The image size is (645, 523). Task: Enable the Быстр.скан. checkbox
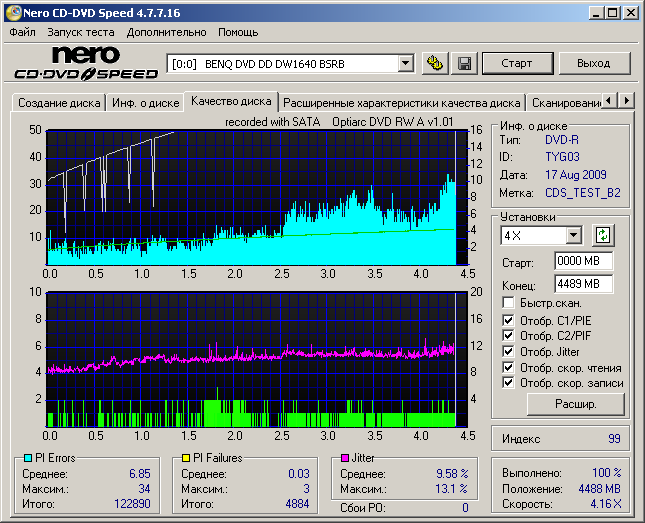509,302
